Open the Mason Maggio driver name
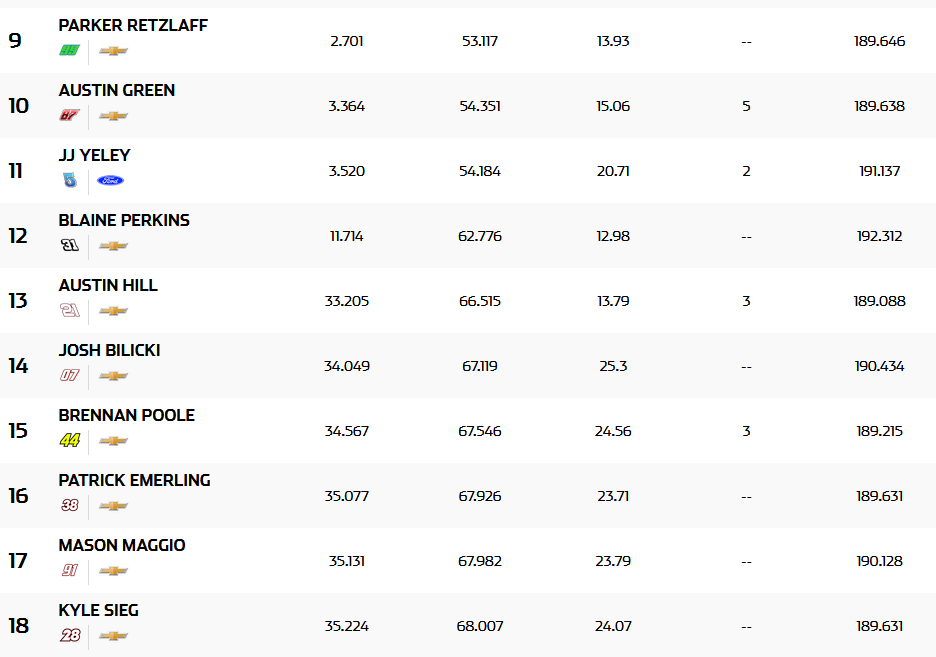 tap(122, 545)
